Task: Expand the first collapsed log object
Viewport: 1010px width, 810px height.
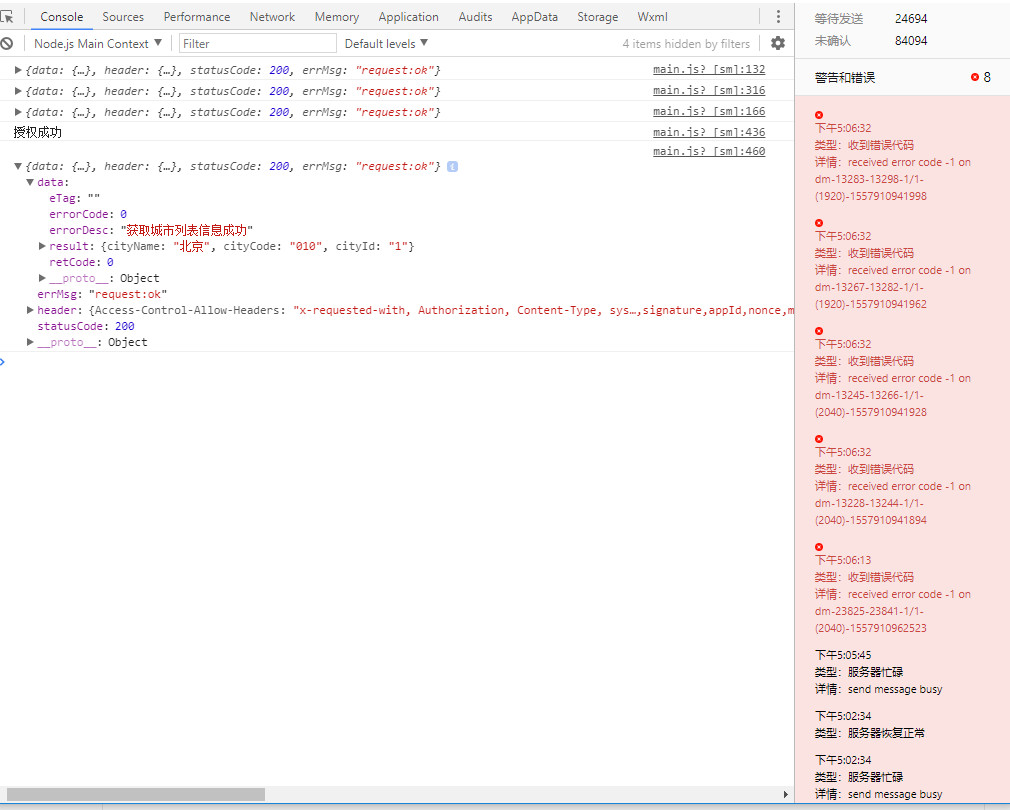Action: 18,70
